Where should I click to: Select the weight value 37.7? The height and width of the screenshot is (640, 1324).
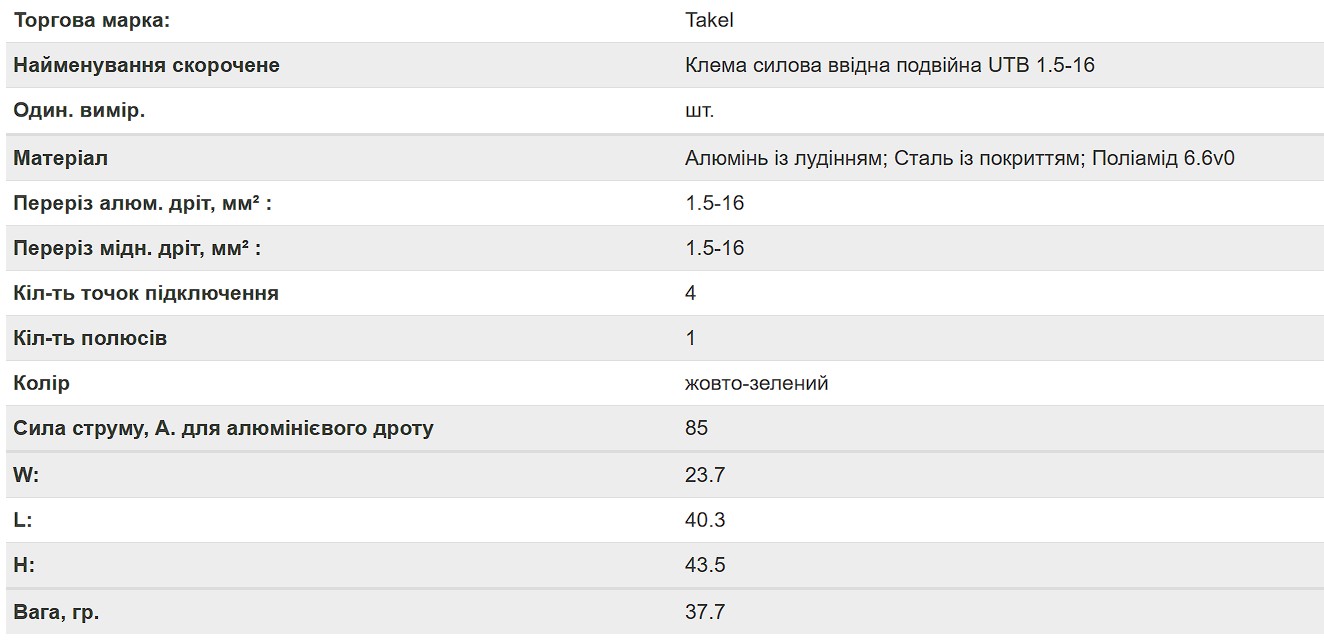[x=705, y=612]
